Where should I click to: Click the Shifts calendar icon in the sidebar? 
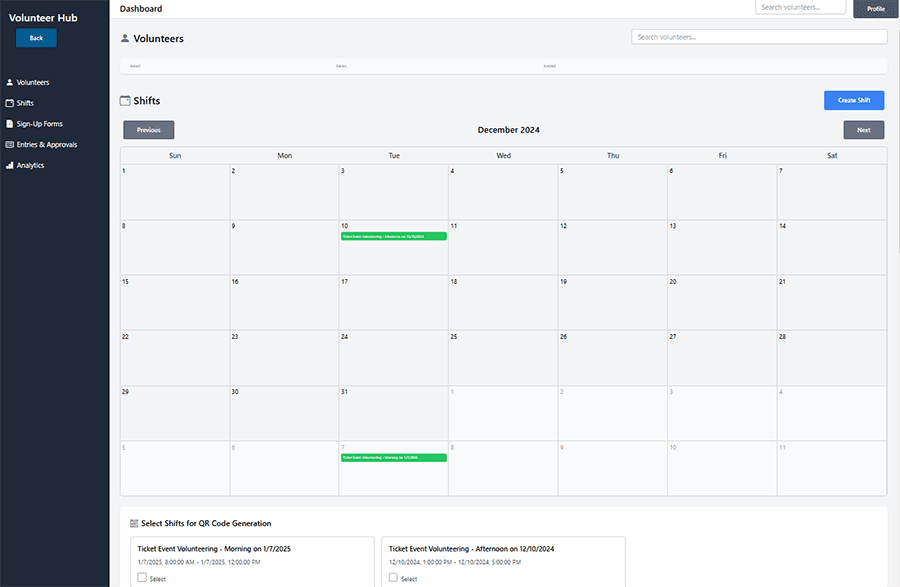pos(9,103)
